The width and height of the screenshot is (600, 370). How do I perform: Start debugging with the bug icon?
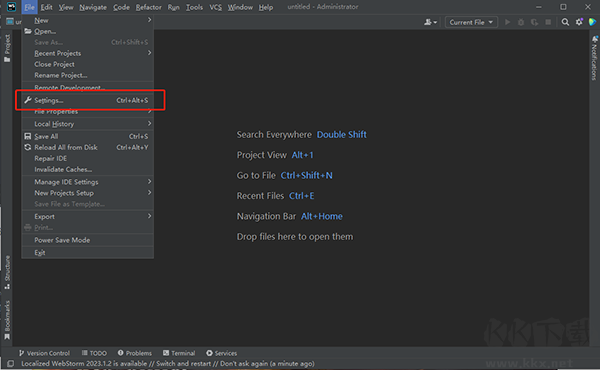tap(521, 22)
